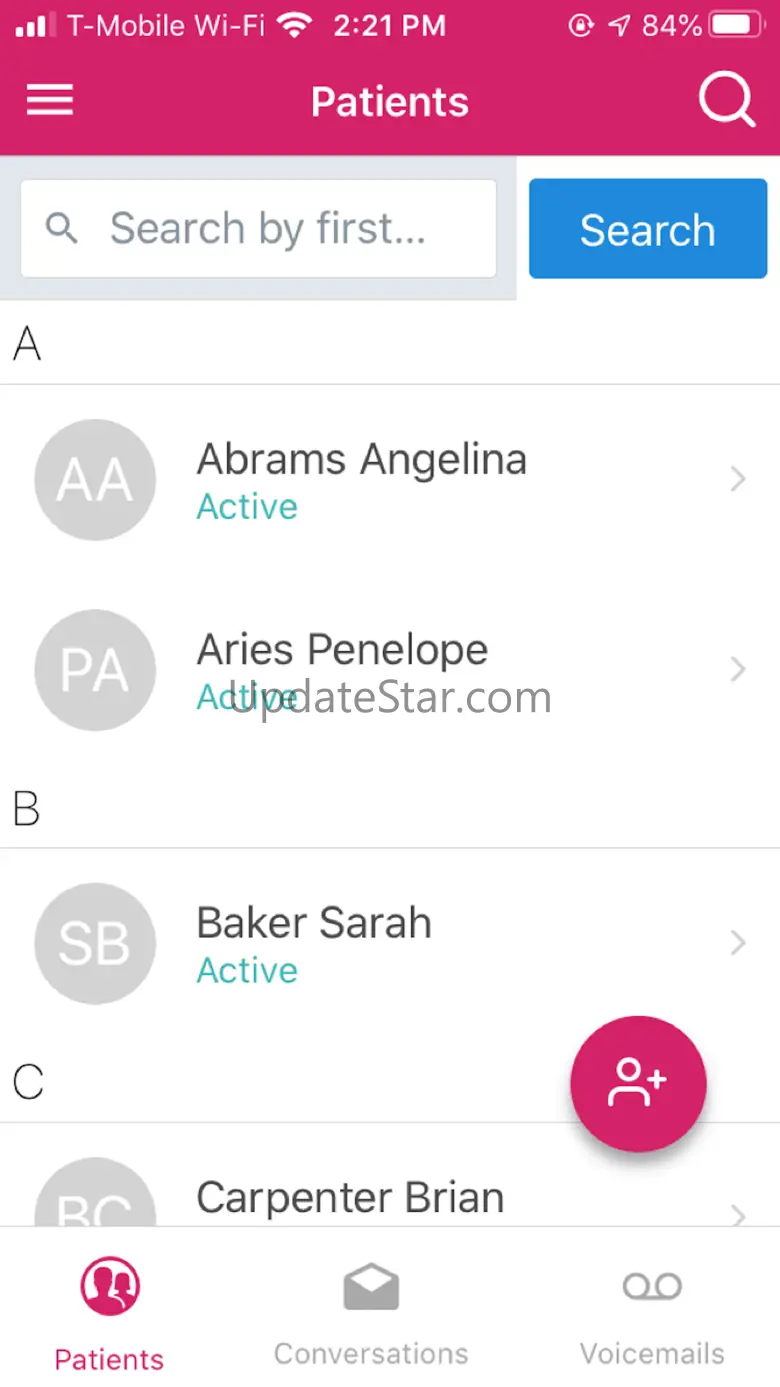Focus the search by first name field
The width and height of the screenshot is (780, 1387).
(268, 229)
